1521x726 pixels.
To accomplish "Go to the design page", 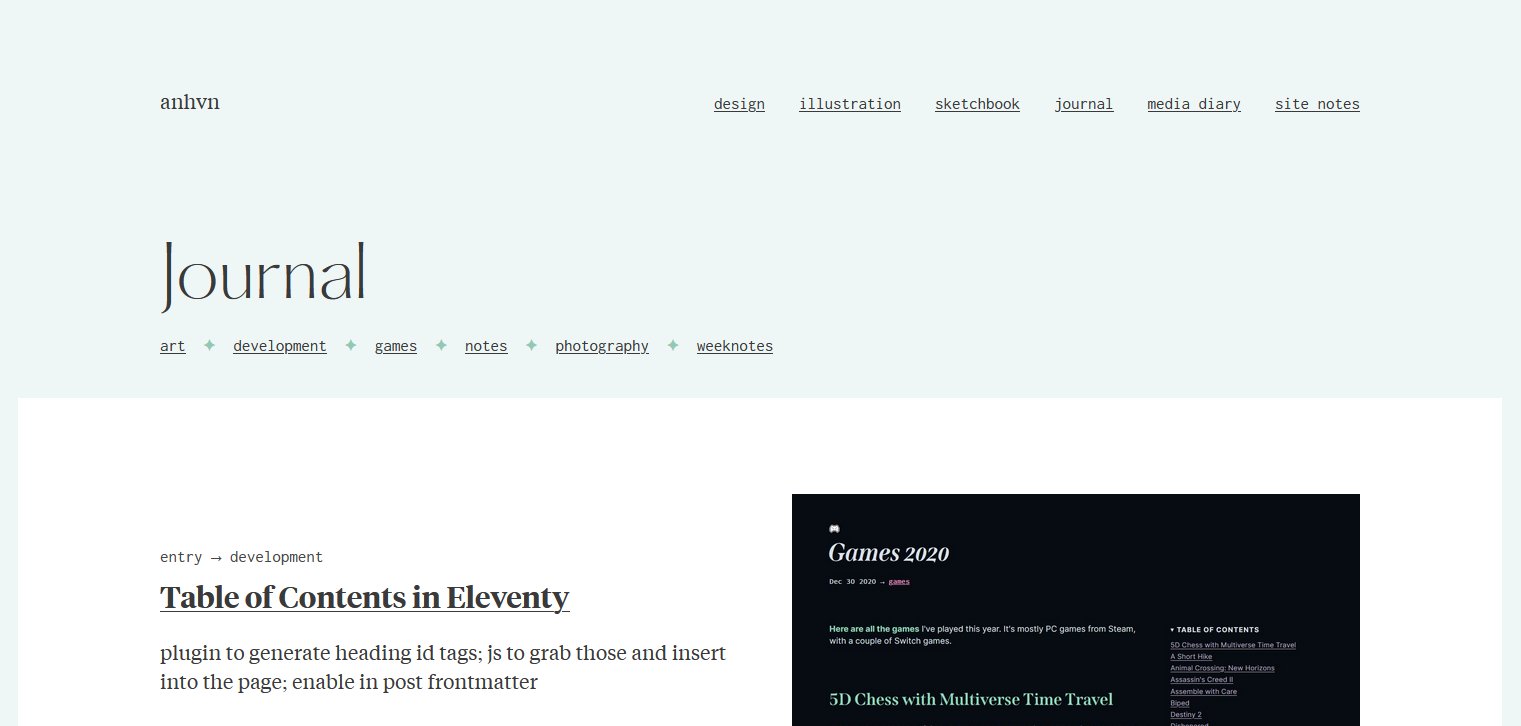I will (739, 104).
